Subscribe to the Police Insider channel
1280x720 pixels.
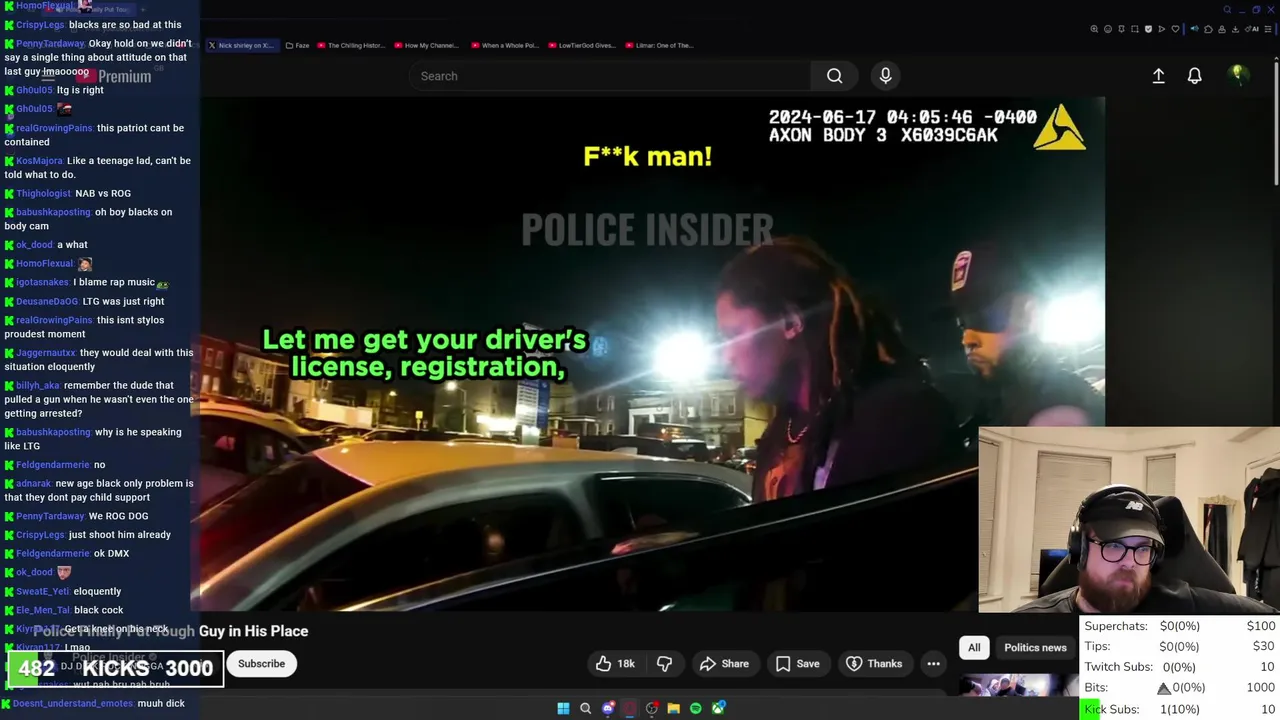coord(261,663)
